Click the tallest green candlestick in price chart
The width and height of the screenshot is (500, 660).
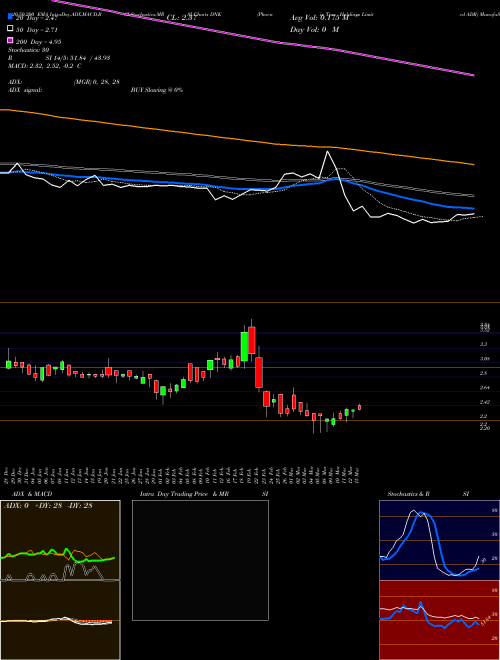click(x=244, y=346)
